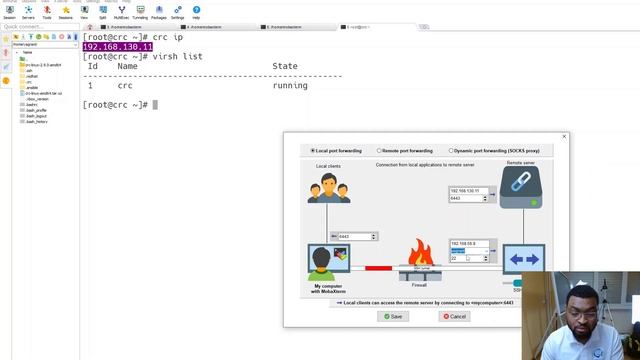The width and height of the screenshot is (640, 360).
Task: Click the red delete icon in SFTP toolbar
Action: click(62, 37)
